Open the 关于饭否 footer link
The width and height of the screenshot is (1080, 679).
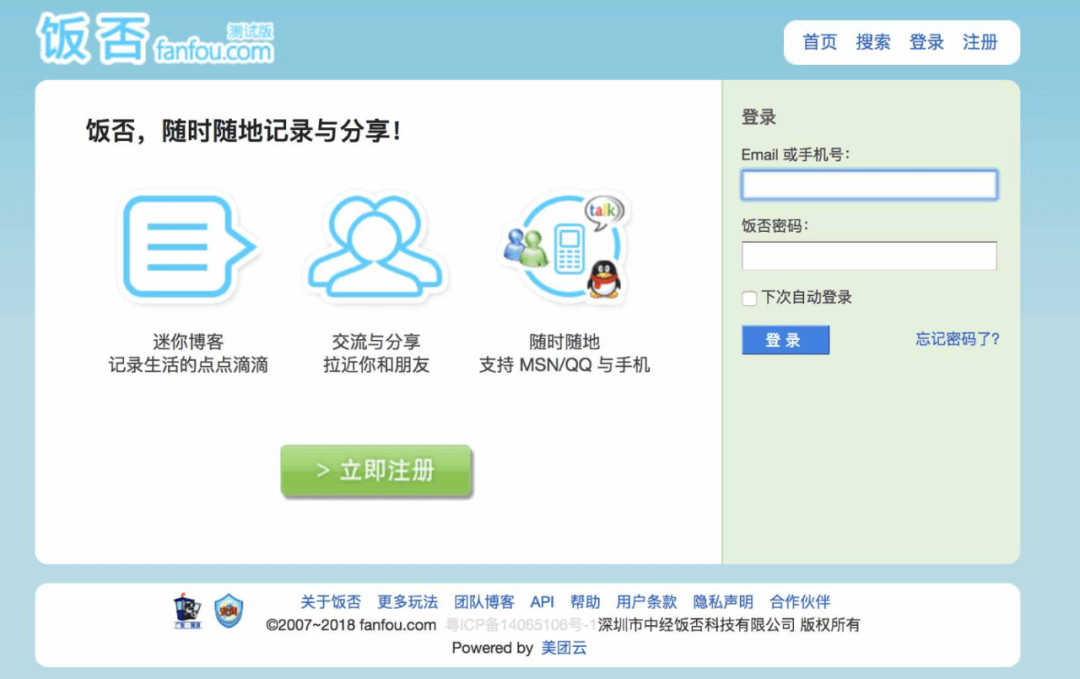coord(331,601)
